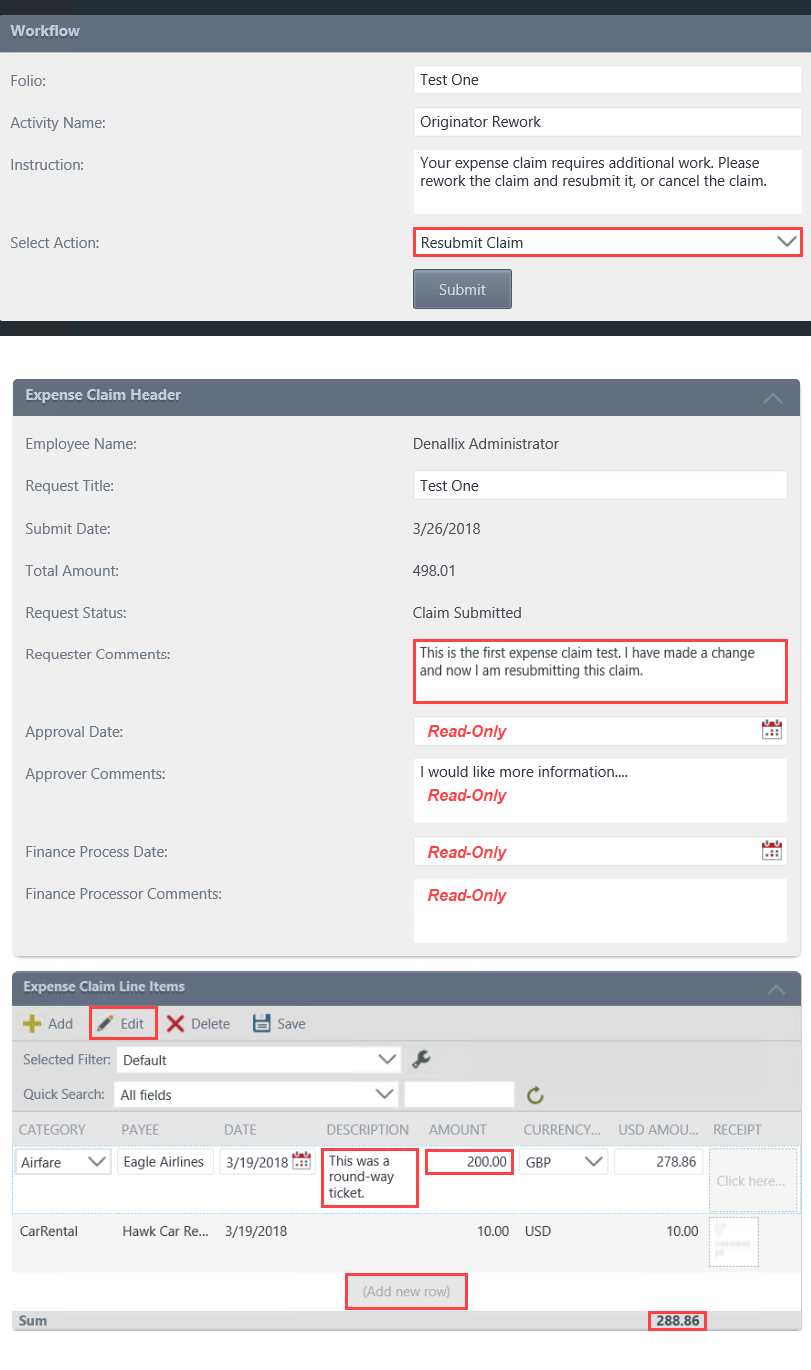Open the Airfare category dropdown
This screenshot has width=811, height=1370.
click(x=95, y=1161)
